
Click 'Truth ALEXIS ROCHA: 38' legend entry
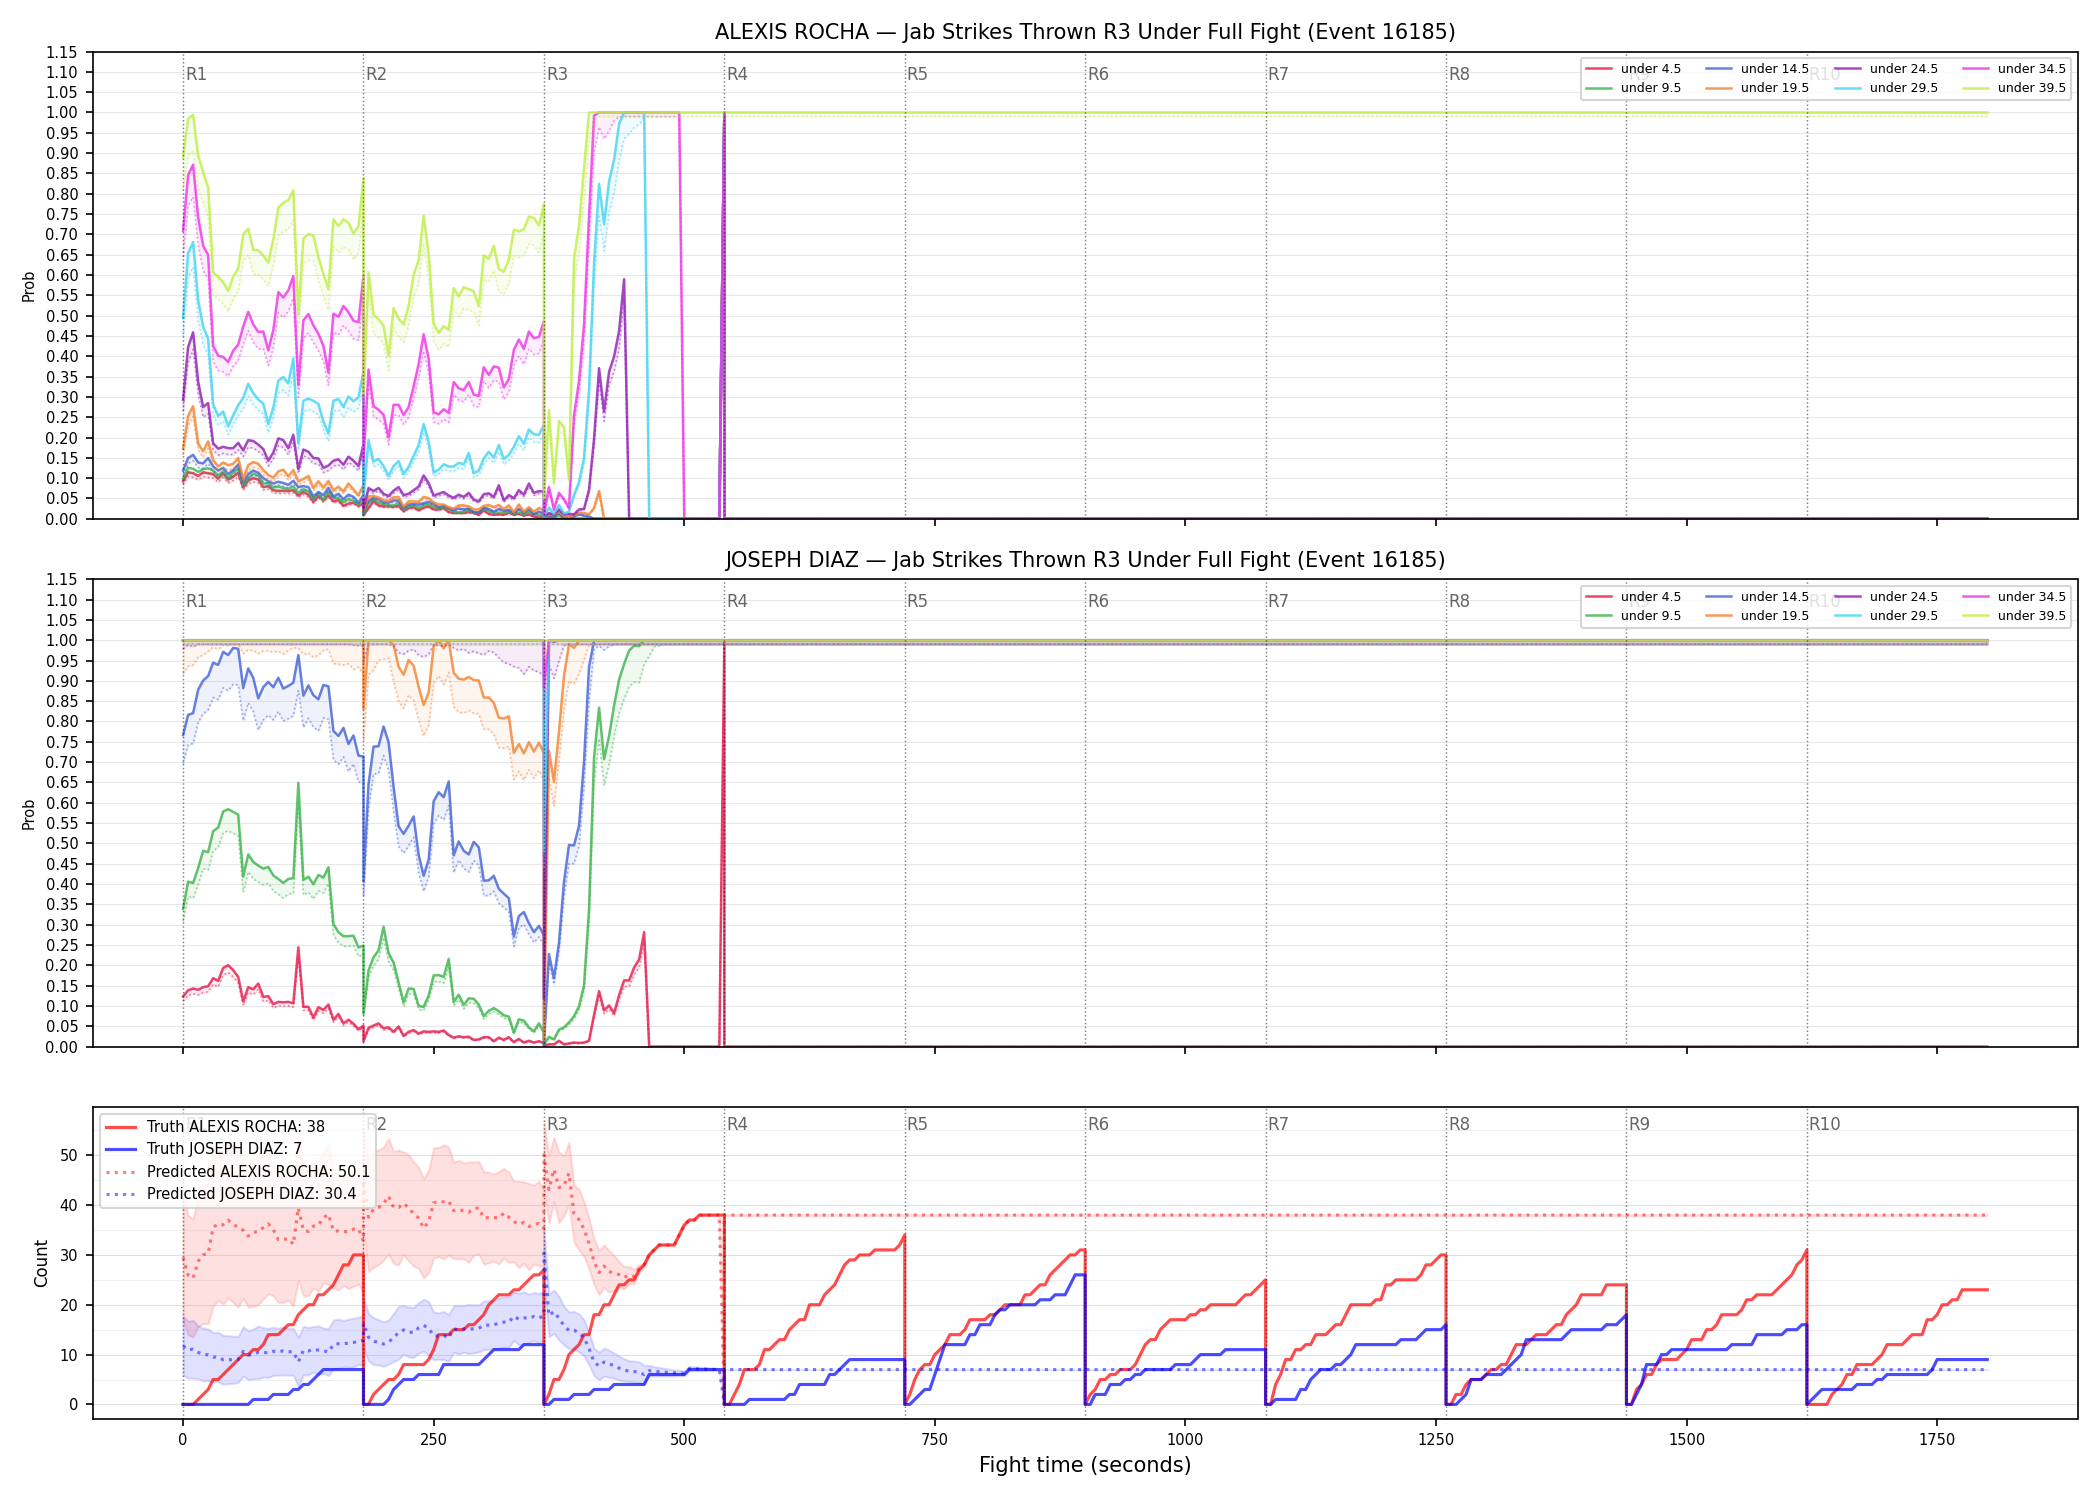pos(215,1126)
